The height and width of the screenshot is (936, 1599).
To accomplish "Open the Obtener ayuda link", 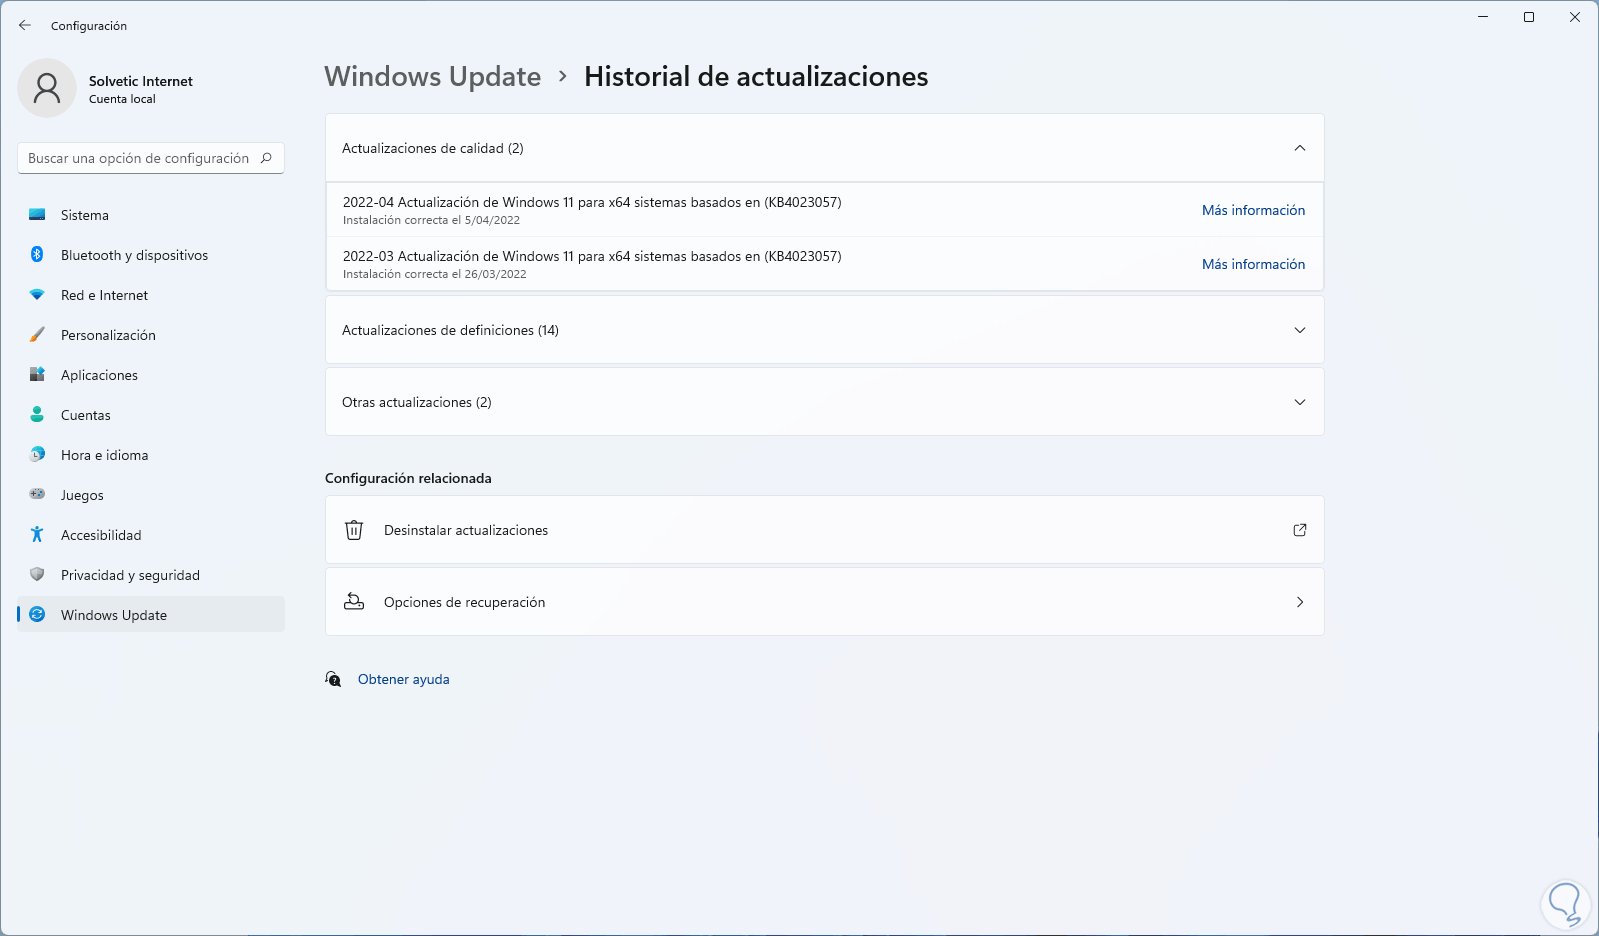I will 404,679.
